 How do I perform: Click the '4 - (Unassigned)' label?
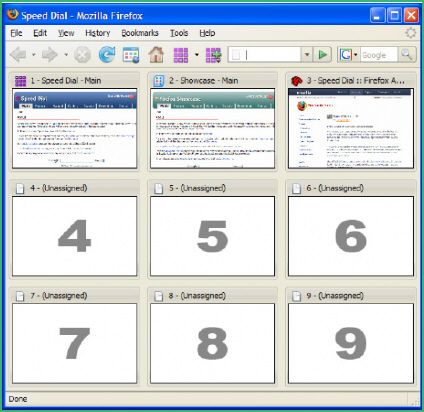pos(59,188)
